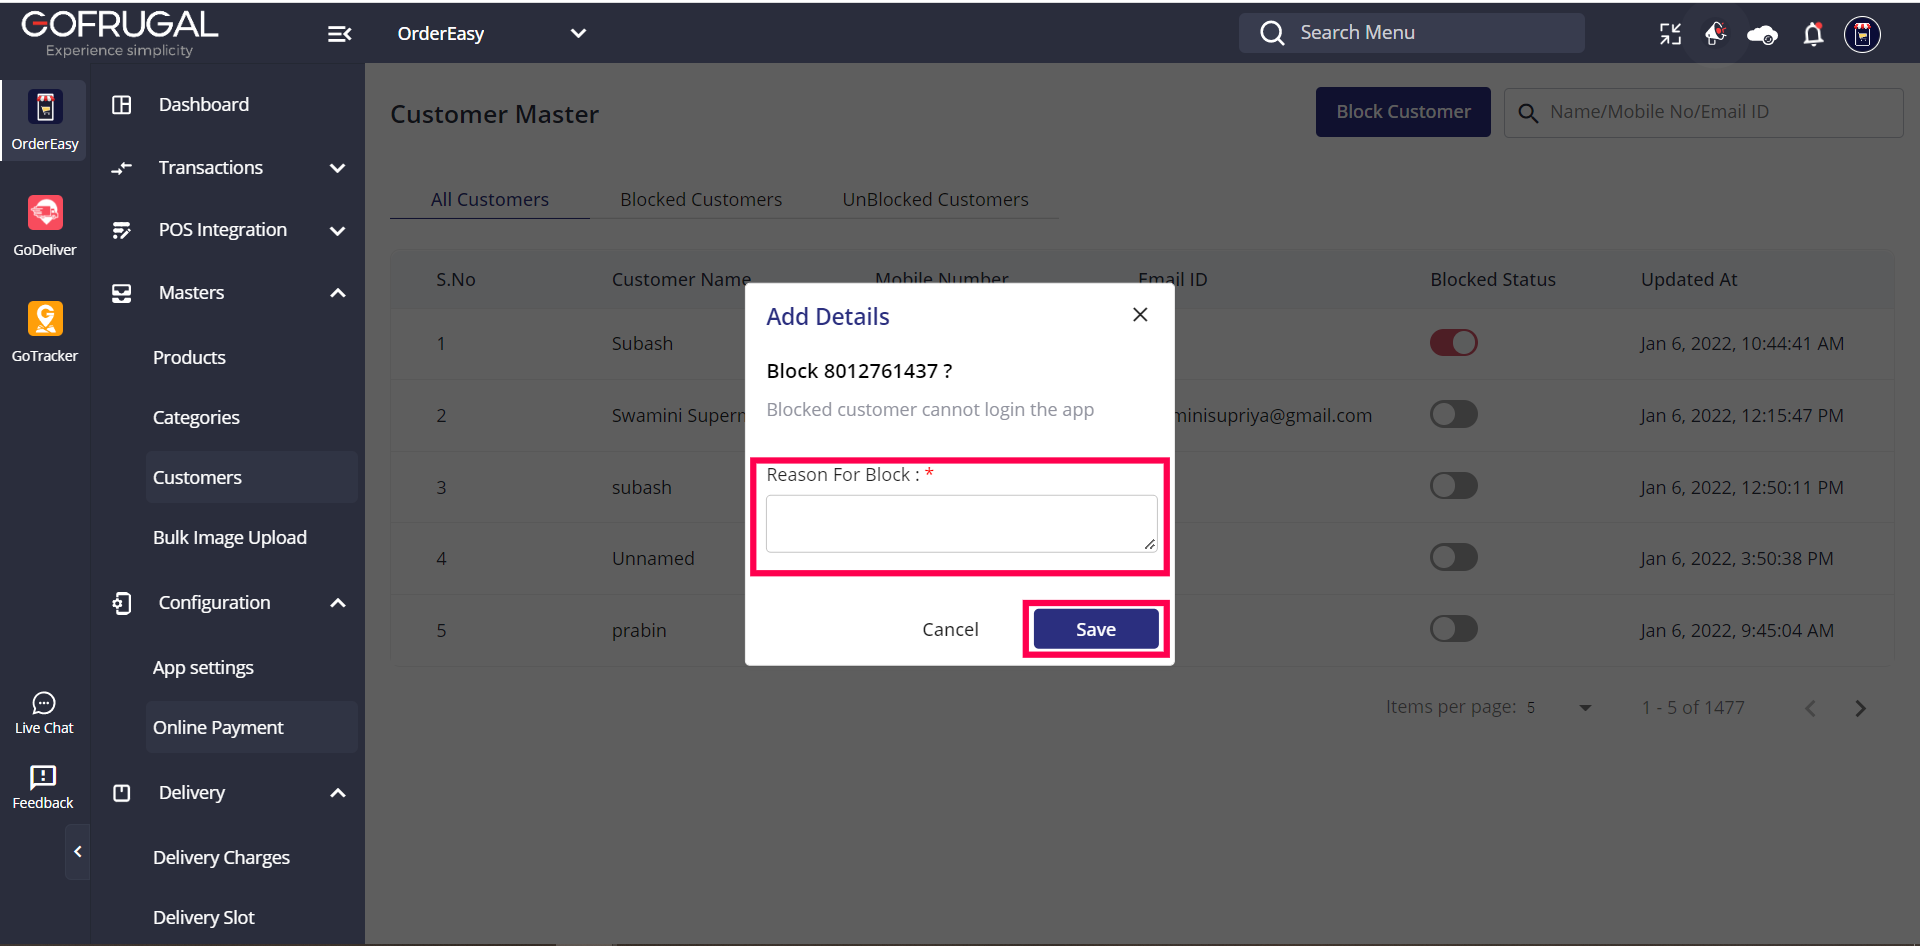Image resolution: width=1920 pixels, height=946 pixels.
Task: Close the Add Details dialog
Action: 1140,315
